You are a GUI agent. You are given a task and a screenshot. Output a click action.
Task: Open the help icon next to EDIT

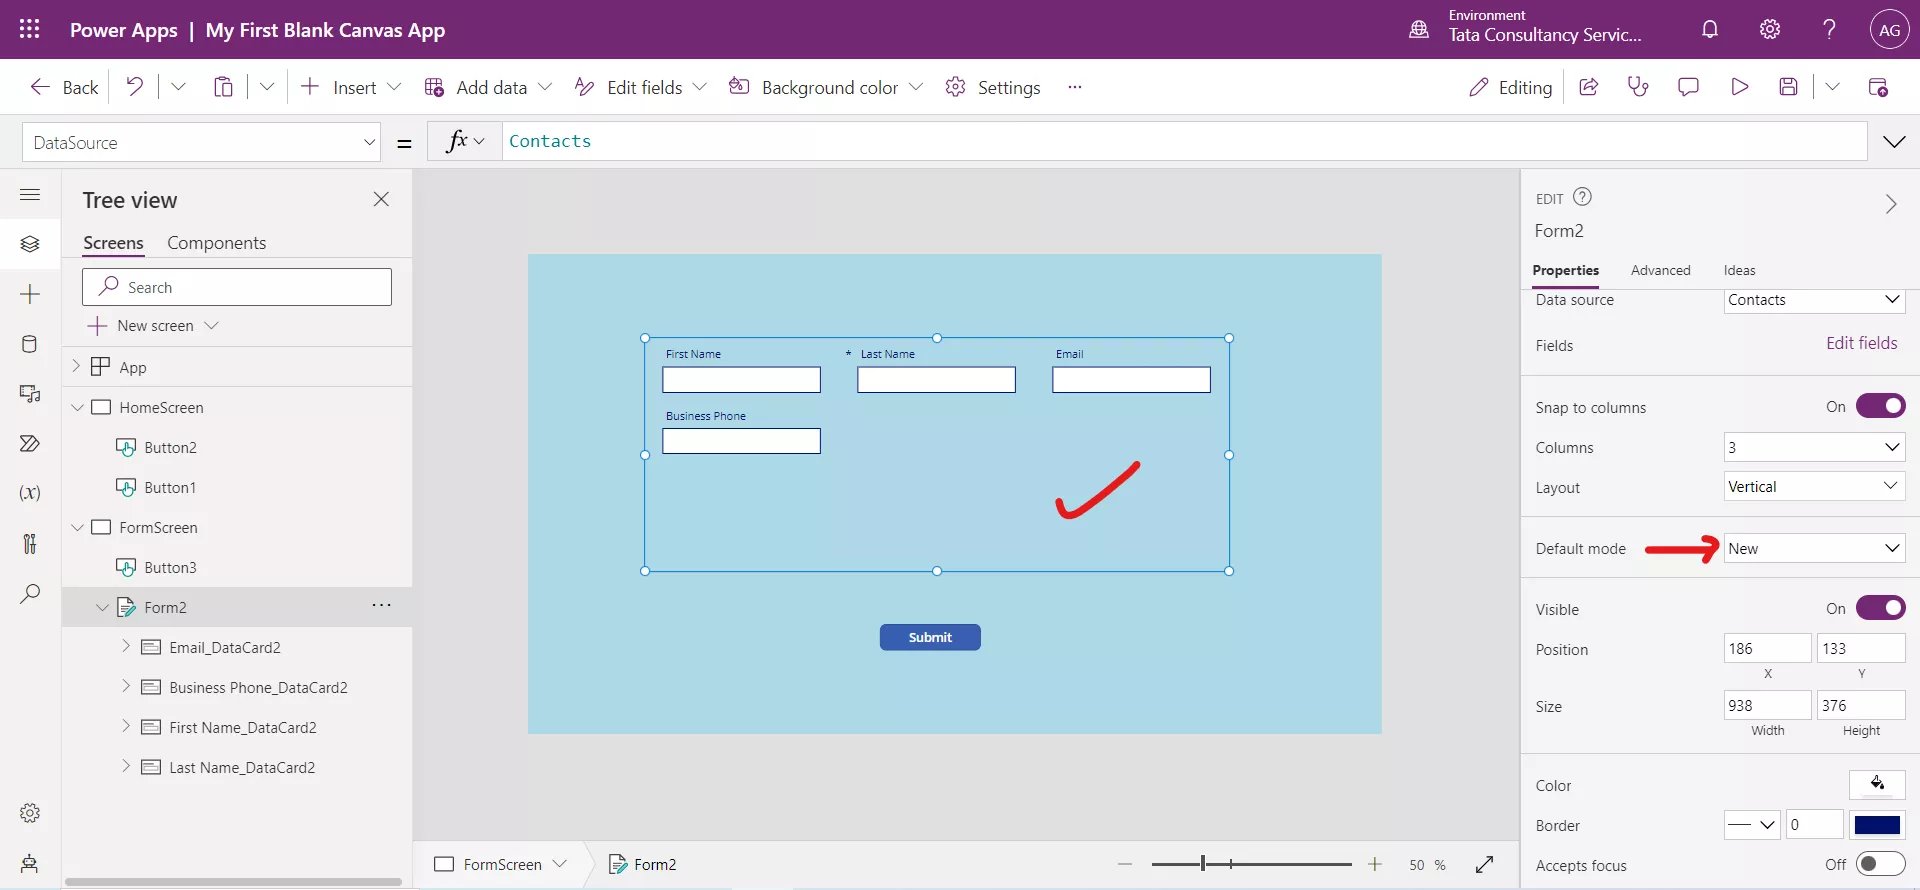tap(1582, 197)
